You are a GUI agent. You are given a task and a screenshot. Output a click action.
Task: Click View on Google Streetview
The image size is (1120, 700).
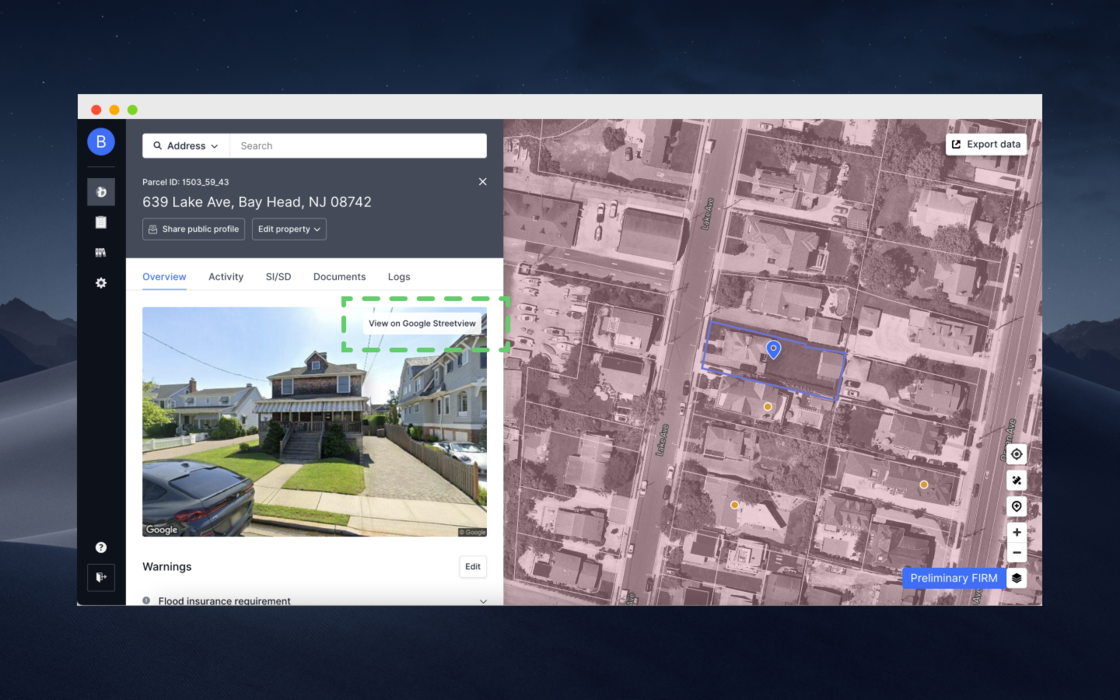(x=422, y=324)
